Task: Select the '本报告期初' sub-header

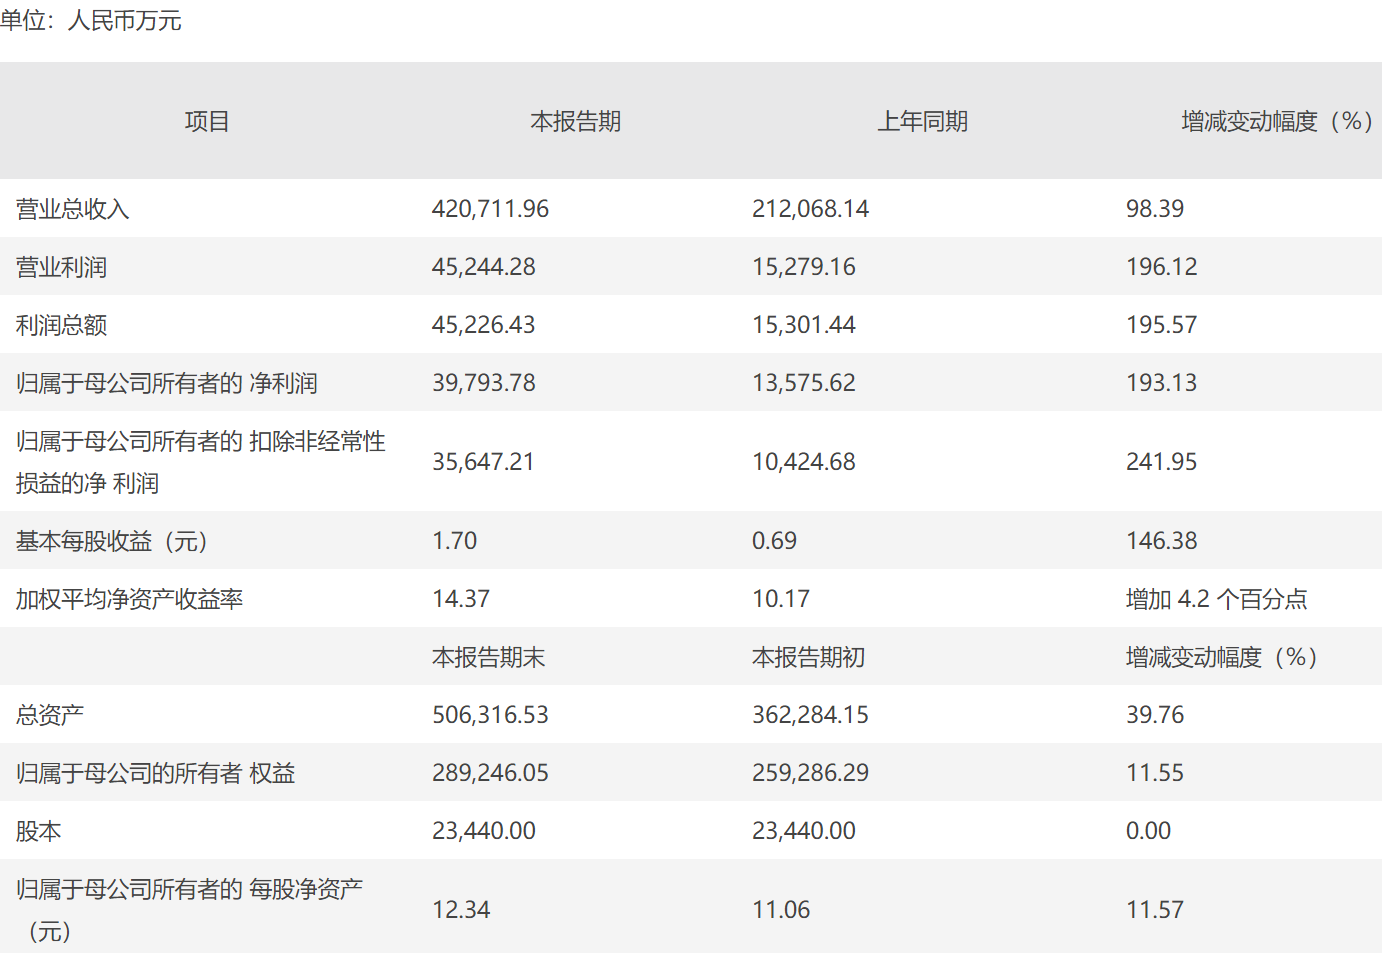Action: coord(808,657)
